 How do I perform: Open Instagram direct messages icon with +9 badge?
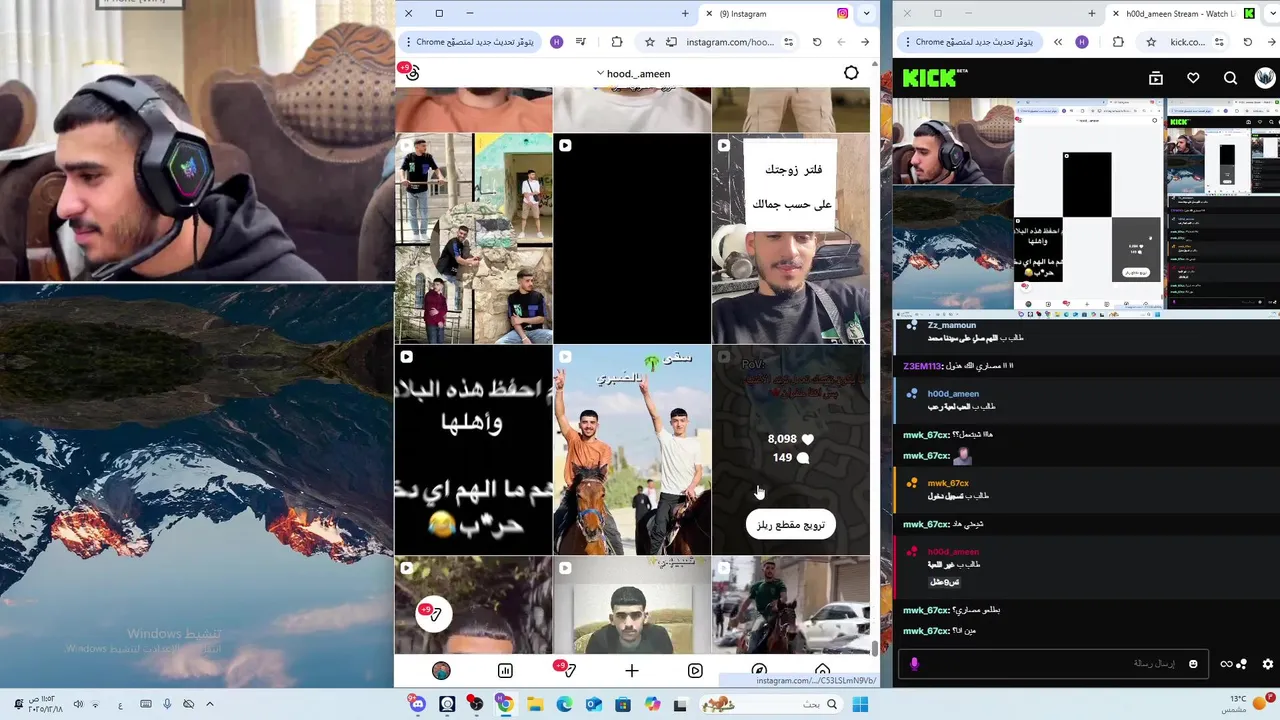tap(566, 669)
